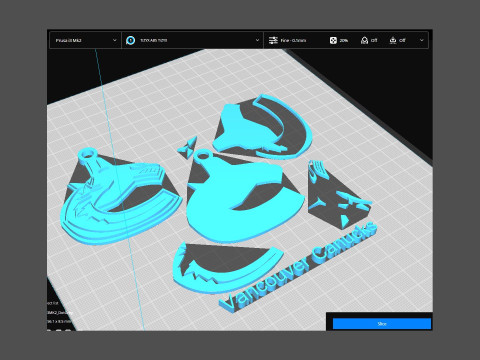Click the blue Slice button
480x360 pixels.
(382, 324)
